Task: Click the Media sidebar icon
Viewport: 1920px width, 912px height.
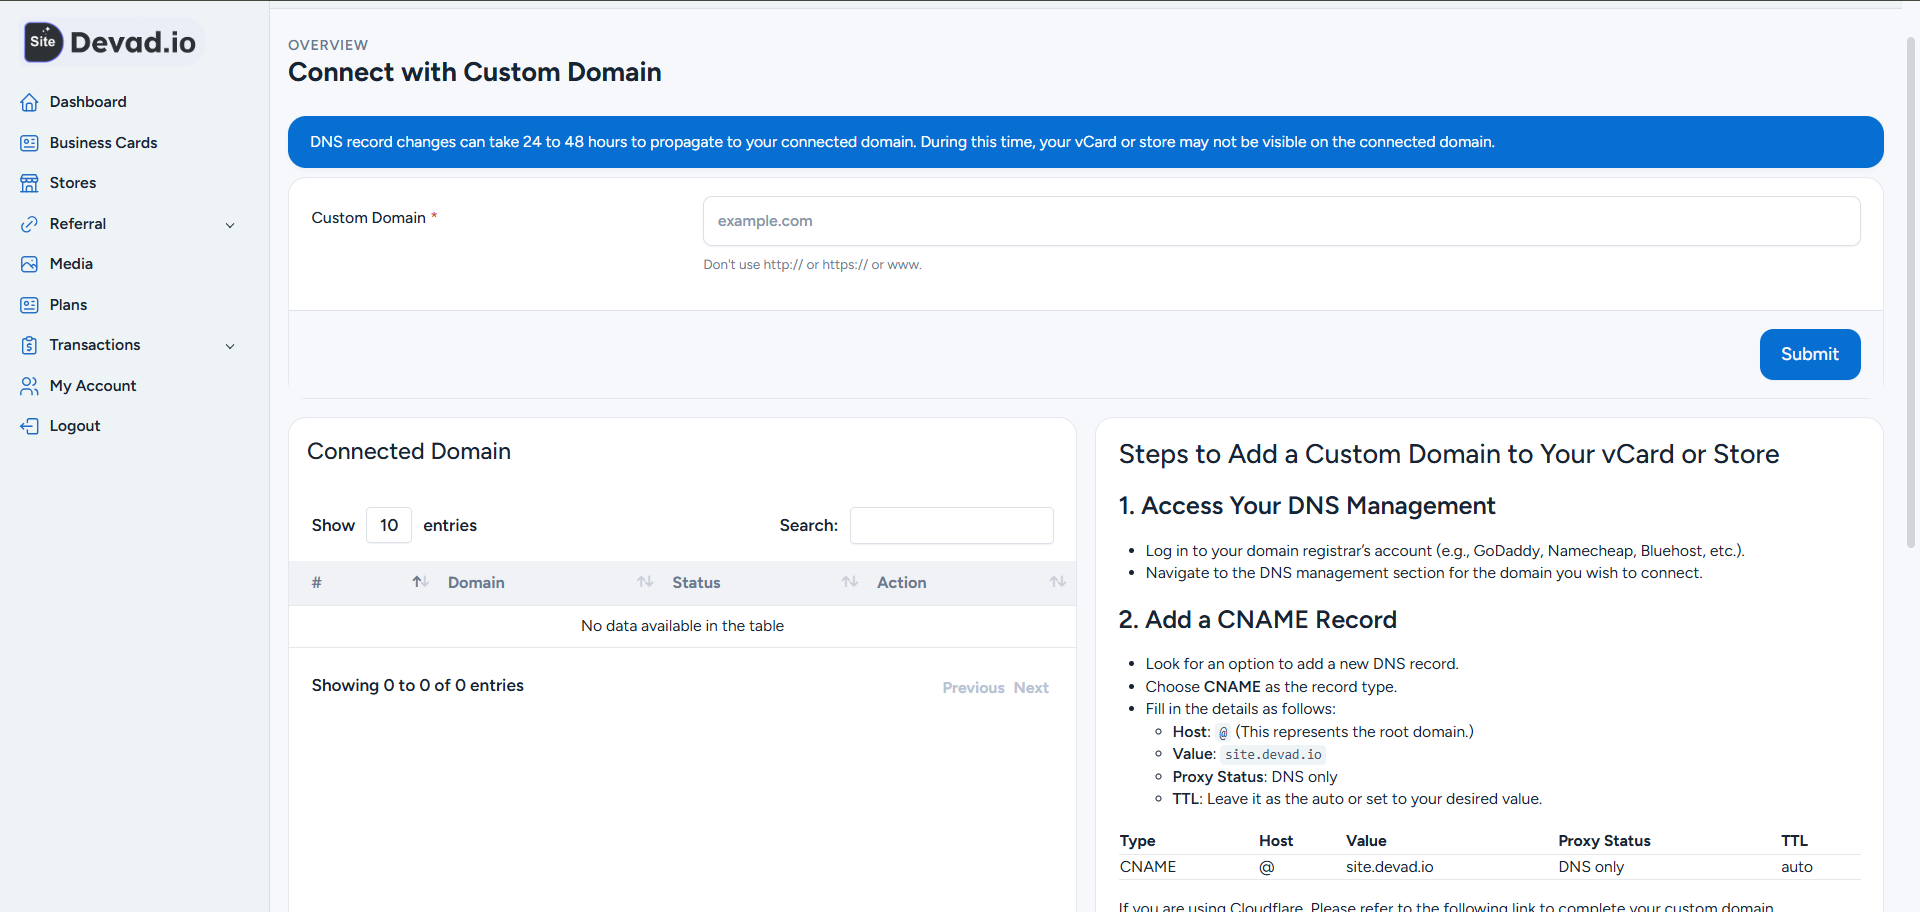Action: pyautogui.click(x=30, y=263)
